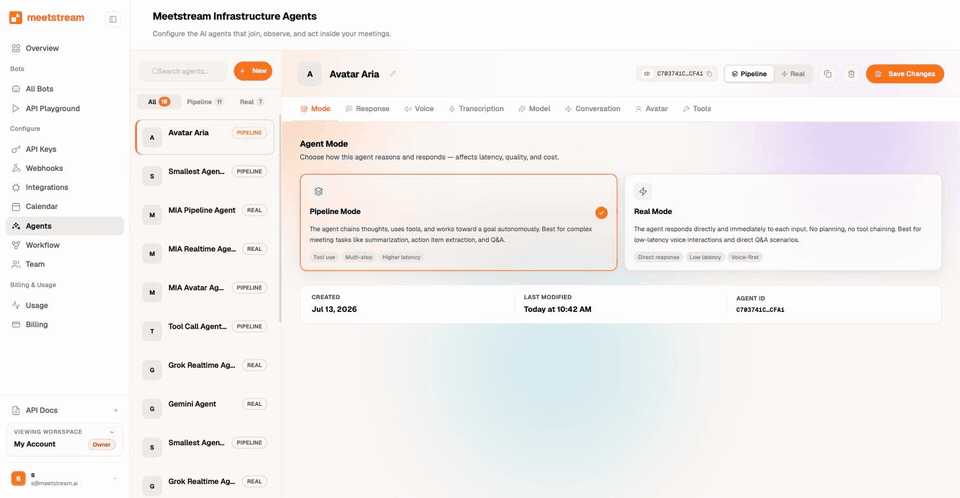960x498 pixels.
Task: Click Today at 10:42 AM timestamp
Action: click(x=557, y=309)
